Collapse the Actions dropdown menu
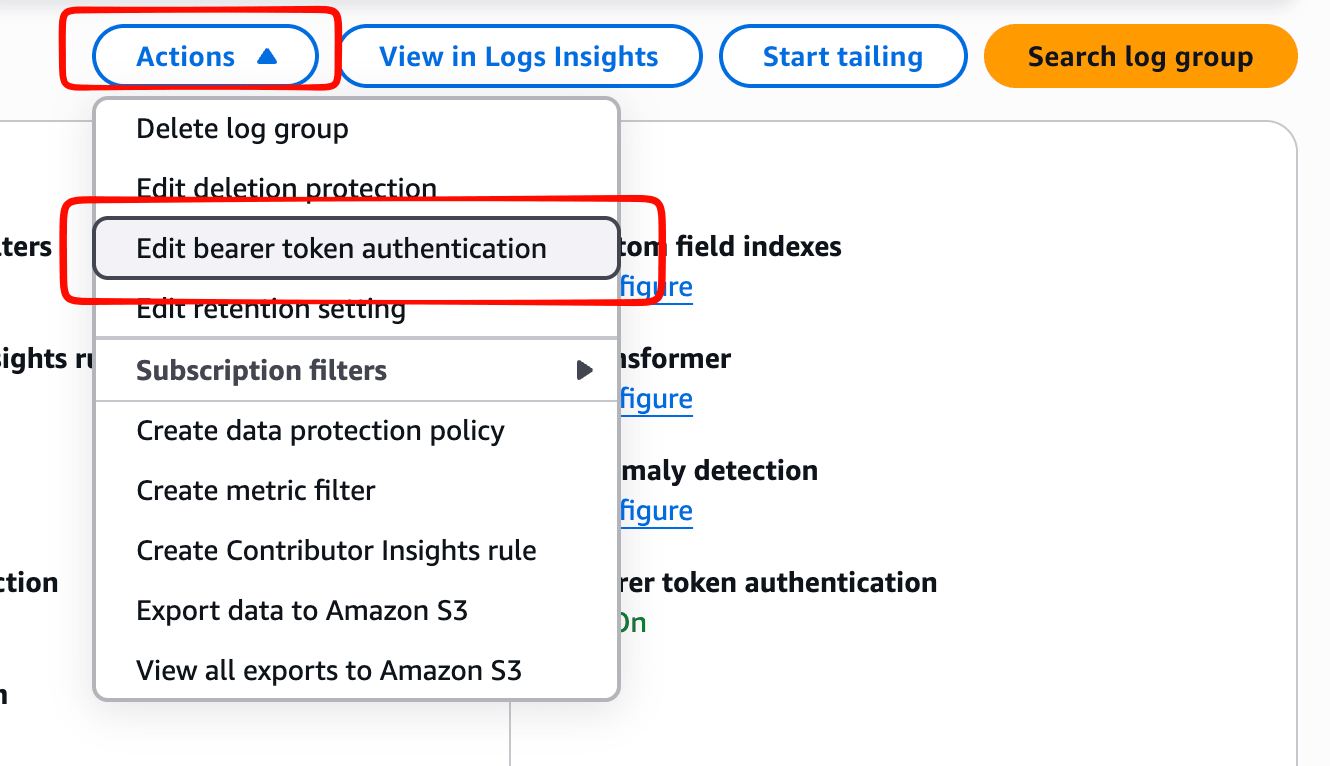 (x=205, y=57)
